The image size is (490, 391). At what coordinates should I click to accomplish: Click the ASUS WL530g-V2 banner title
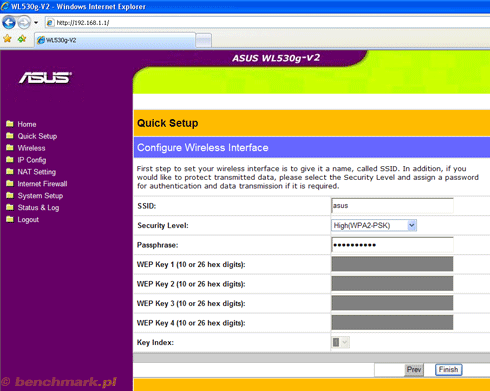point(276,58)
